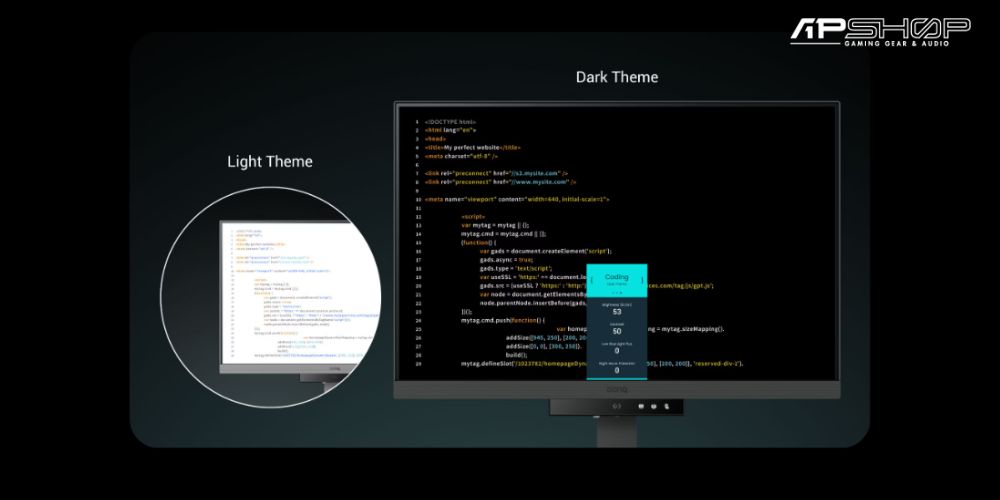The width and height of the screenshot is (1000, 500).
Task: Click the three dots below Coding
Action: 617,293
